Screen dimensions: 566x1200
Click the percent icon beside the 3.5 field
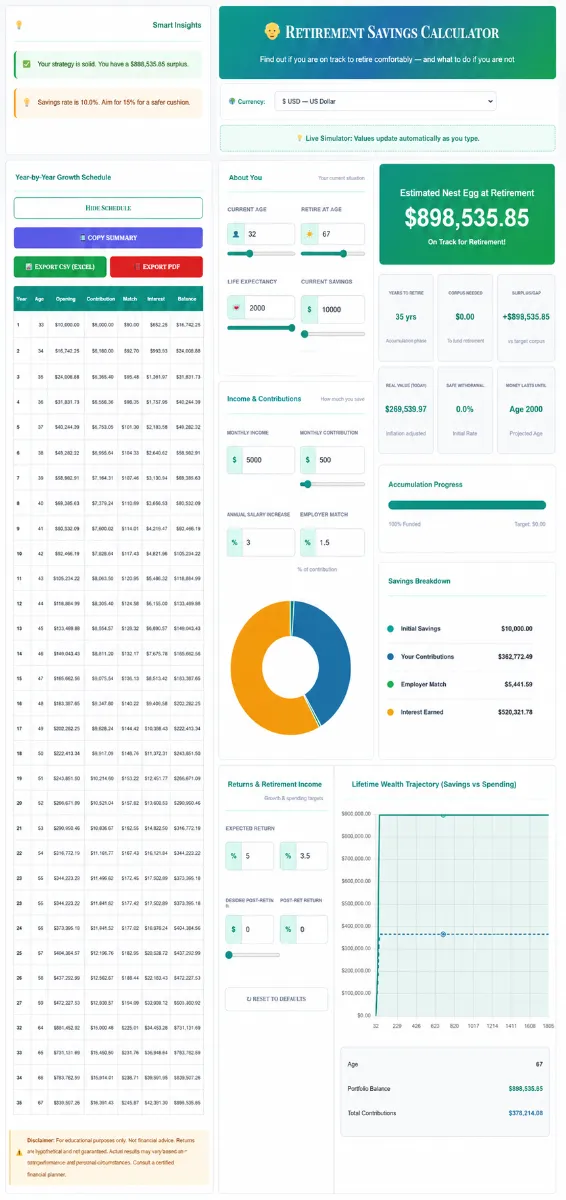point(289,856)
